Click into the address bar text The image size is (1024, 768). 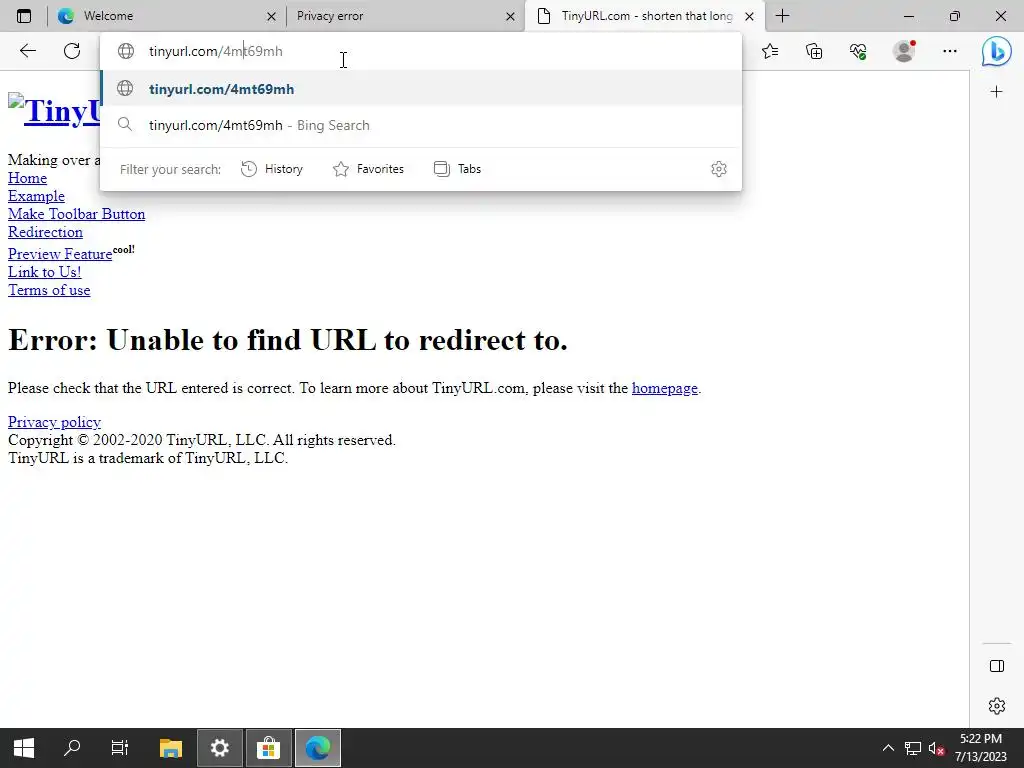(216, 51)
